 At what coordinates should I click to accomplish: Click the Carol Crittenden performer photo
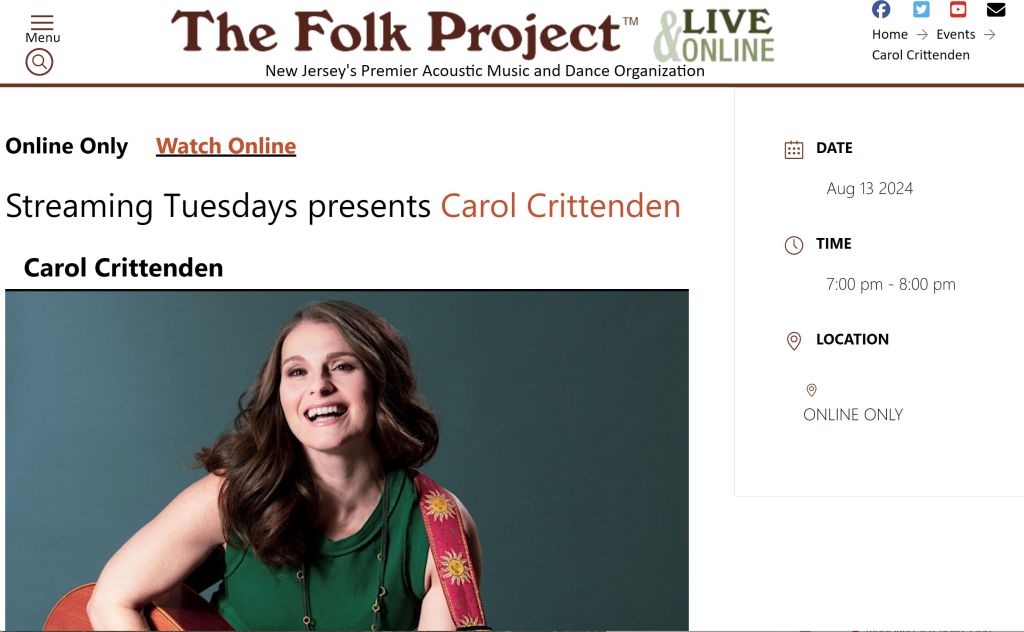(346, 460)
